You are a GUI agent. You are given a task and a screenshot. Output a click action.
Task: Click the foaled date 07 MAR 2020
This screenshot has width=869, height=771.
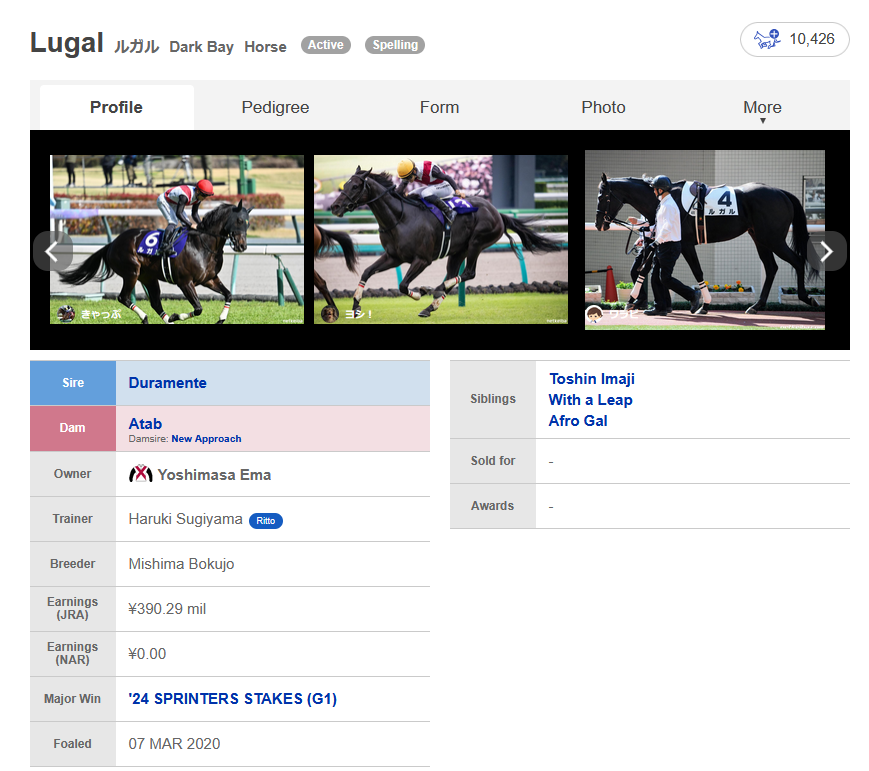click(x=175, y=744)
